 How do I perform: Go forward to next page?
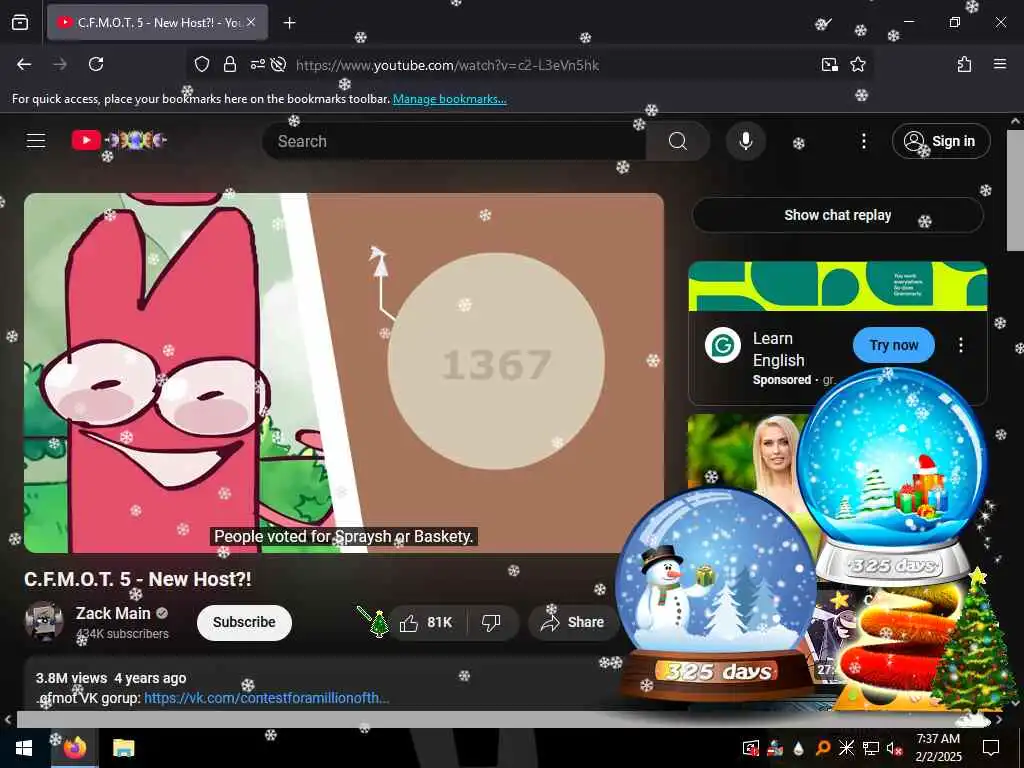click(x=60, y=64)
